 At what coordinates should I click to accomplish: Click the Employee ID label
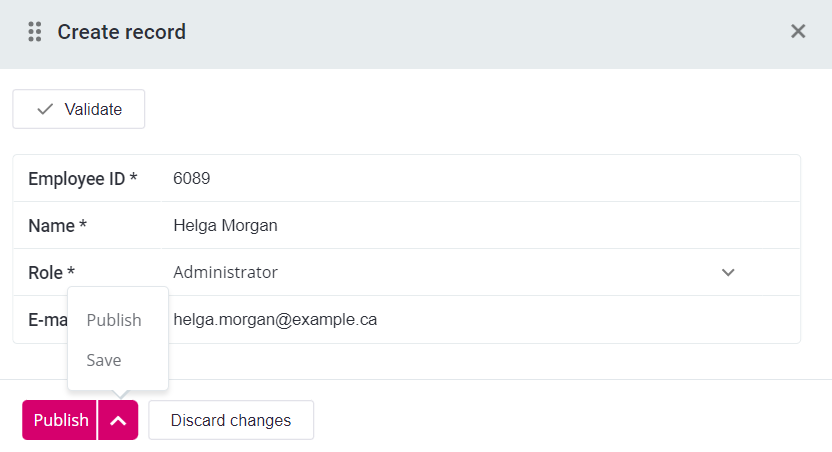[x=82, y=179]
